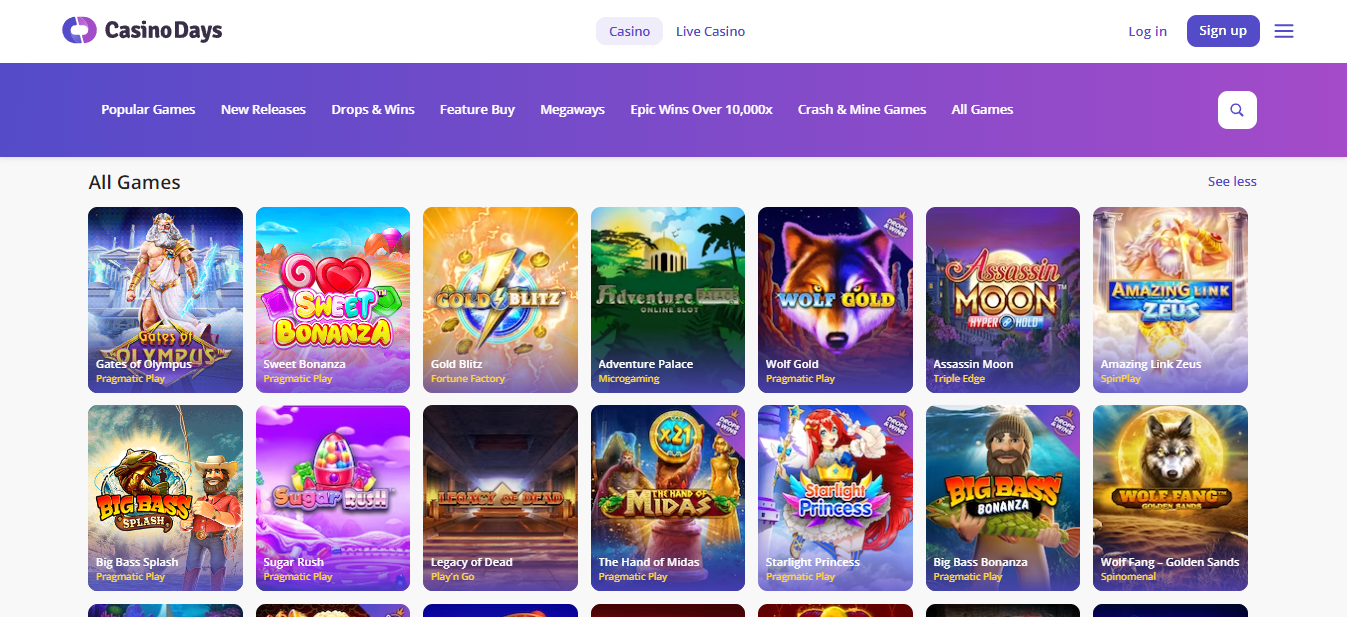
Task: Open The Hand of Midas game
Action: coord(668,498)
